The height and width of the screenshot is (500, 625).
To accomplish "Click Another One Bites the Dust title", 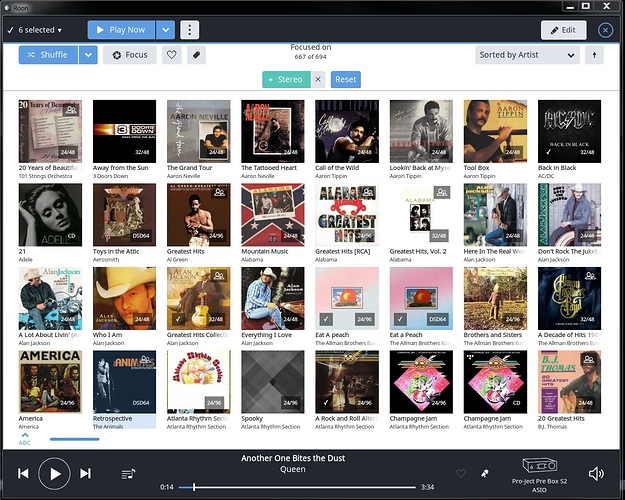I will (293, 458).
